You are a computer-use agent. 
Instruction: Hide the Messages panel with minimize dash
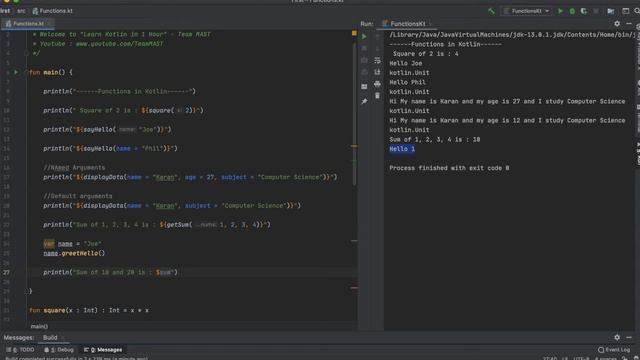pos(629,338)
